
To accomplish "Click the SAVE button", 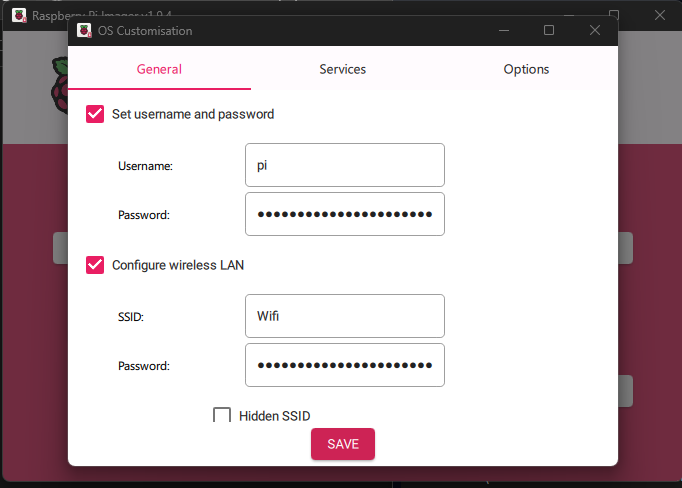I will coord(343,444).
